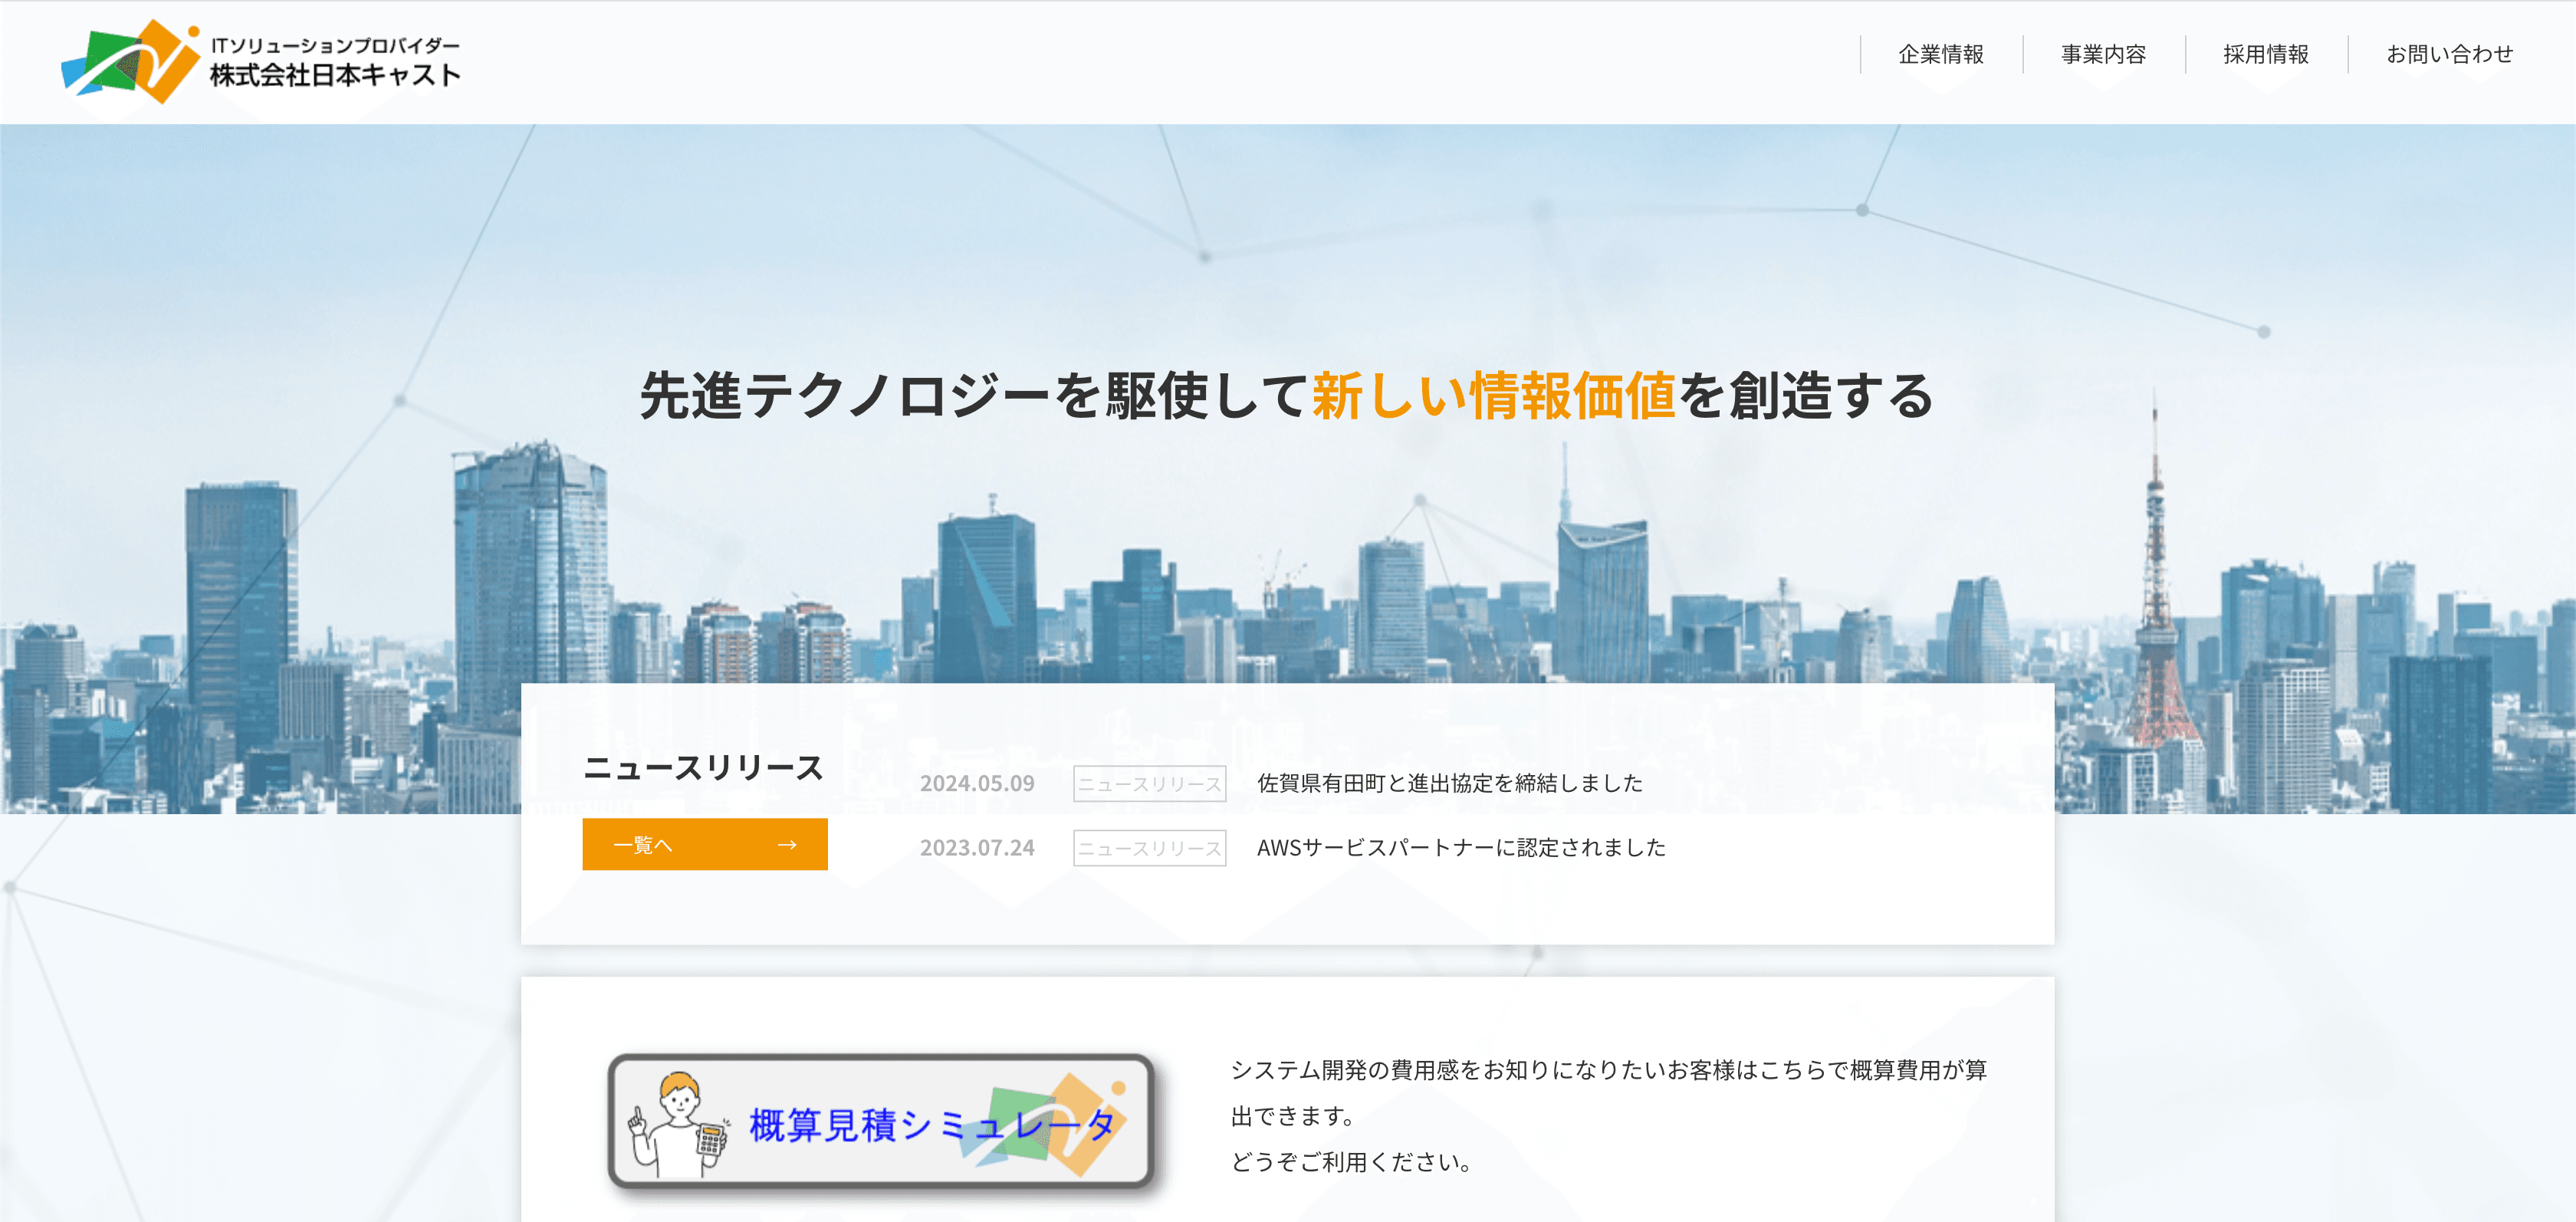
Task: Open the 事業内容 menu item
Action: 2103,54
